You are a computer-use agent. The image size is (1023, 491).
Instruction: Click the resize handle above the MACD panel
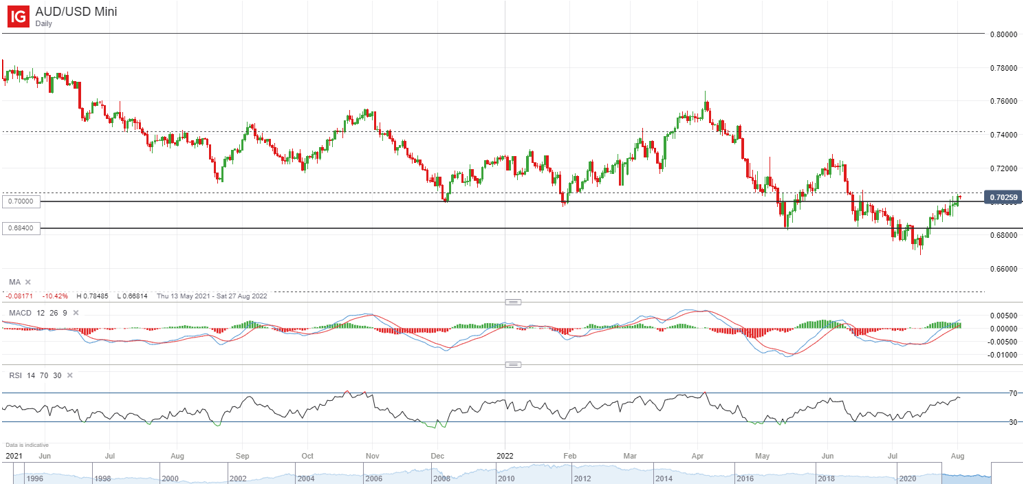tap(513, 303)
